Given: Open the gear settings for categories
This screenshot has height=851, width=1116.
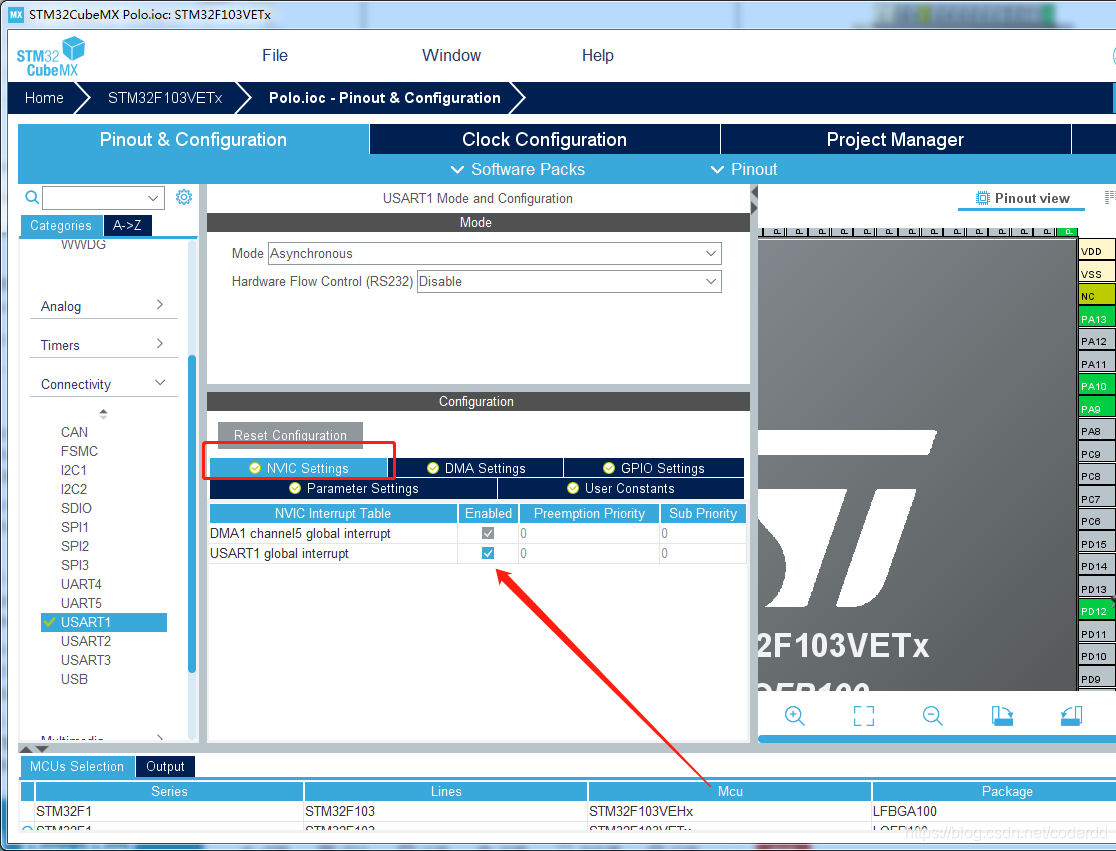Looking at the screenshot, I should tap(184, 197).
